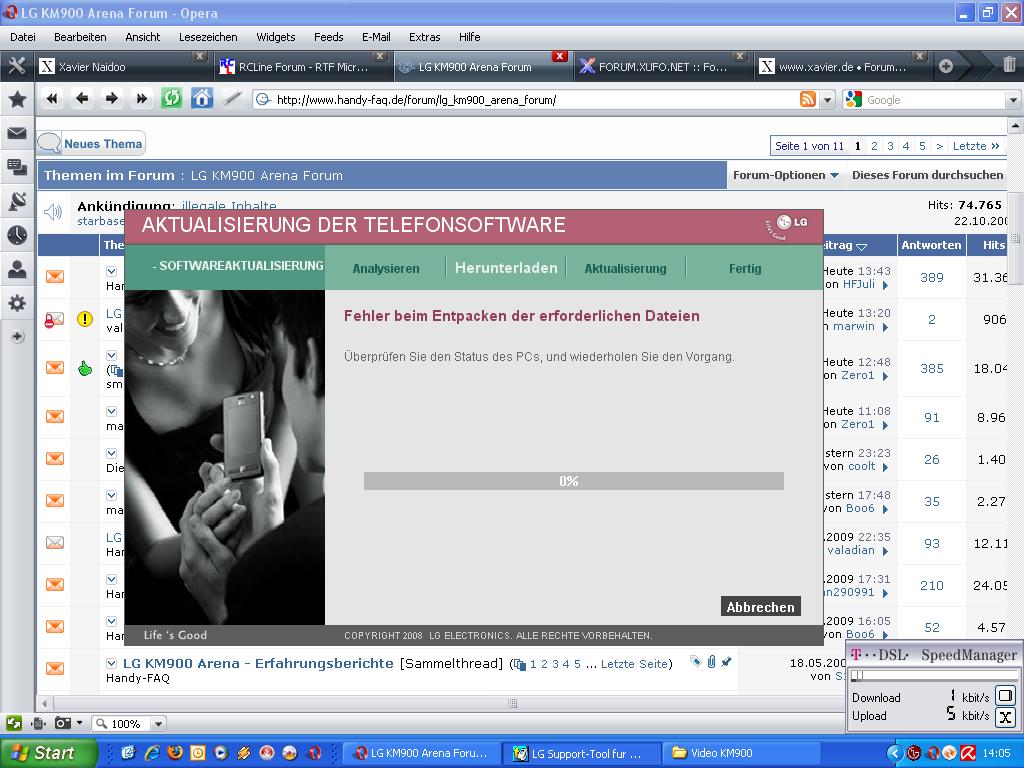This screenshot has width=1024, height=768.
Task: Open the Video KM900 folder from taskbar
Action: coord(741,753)
